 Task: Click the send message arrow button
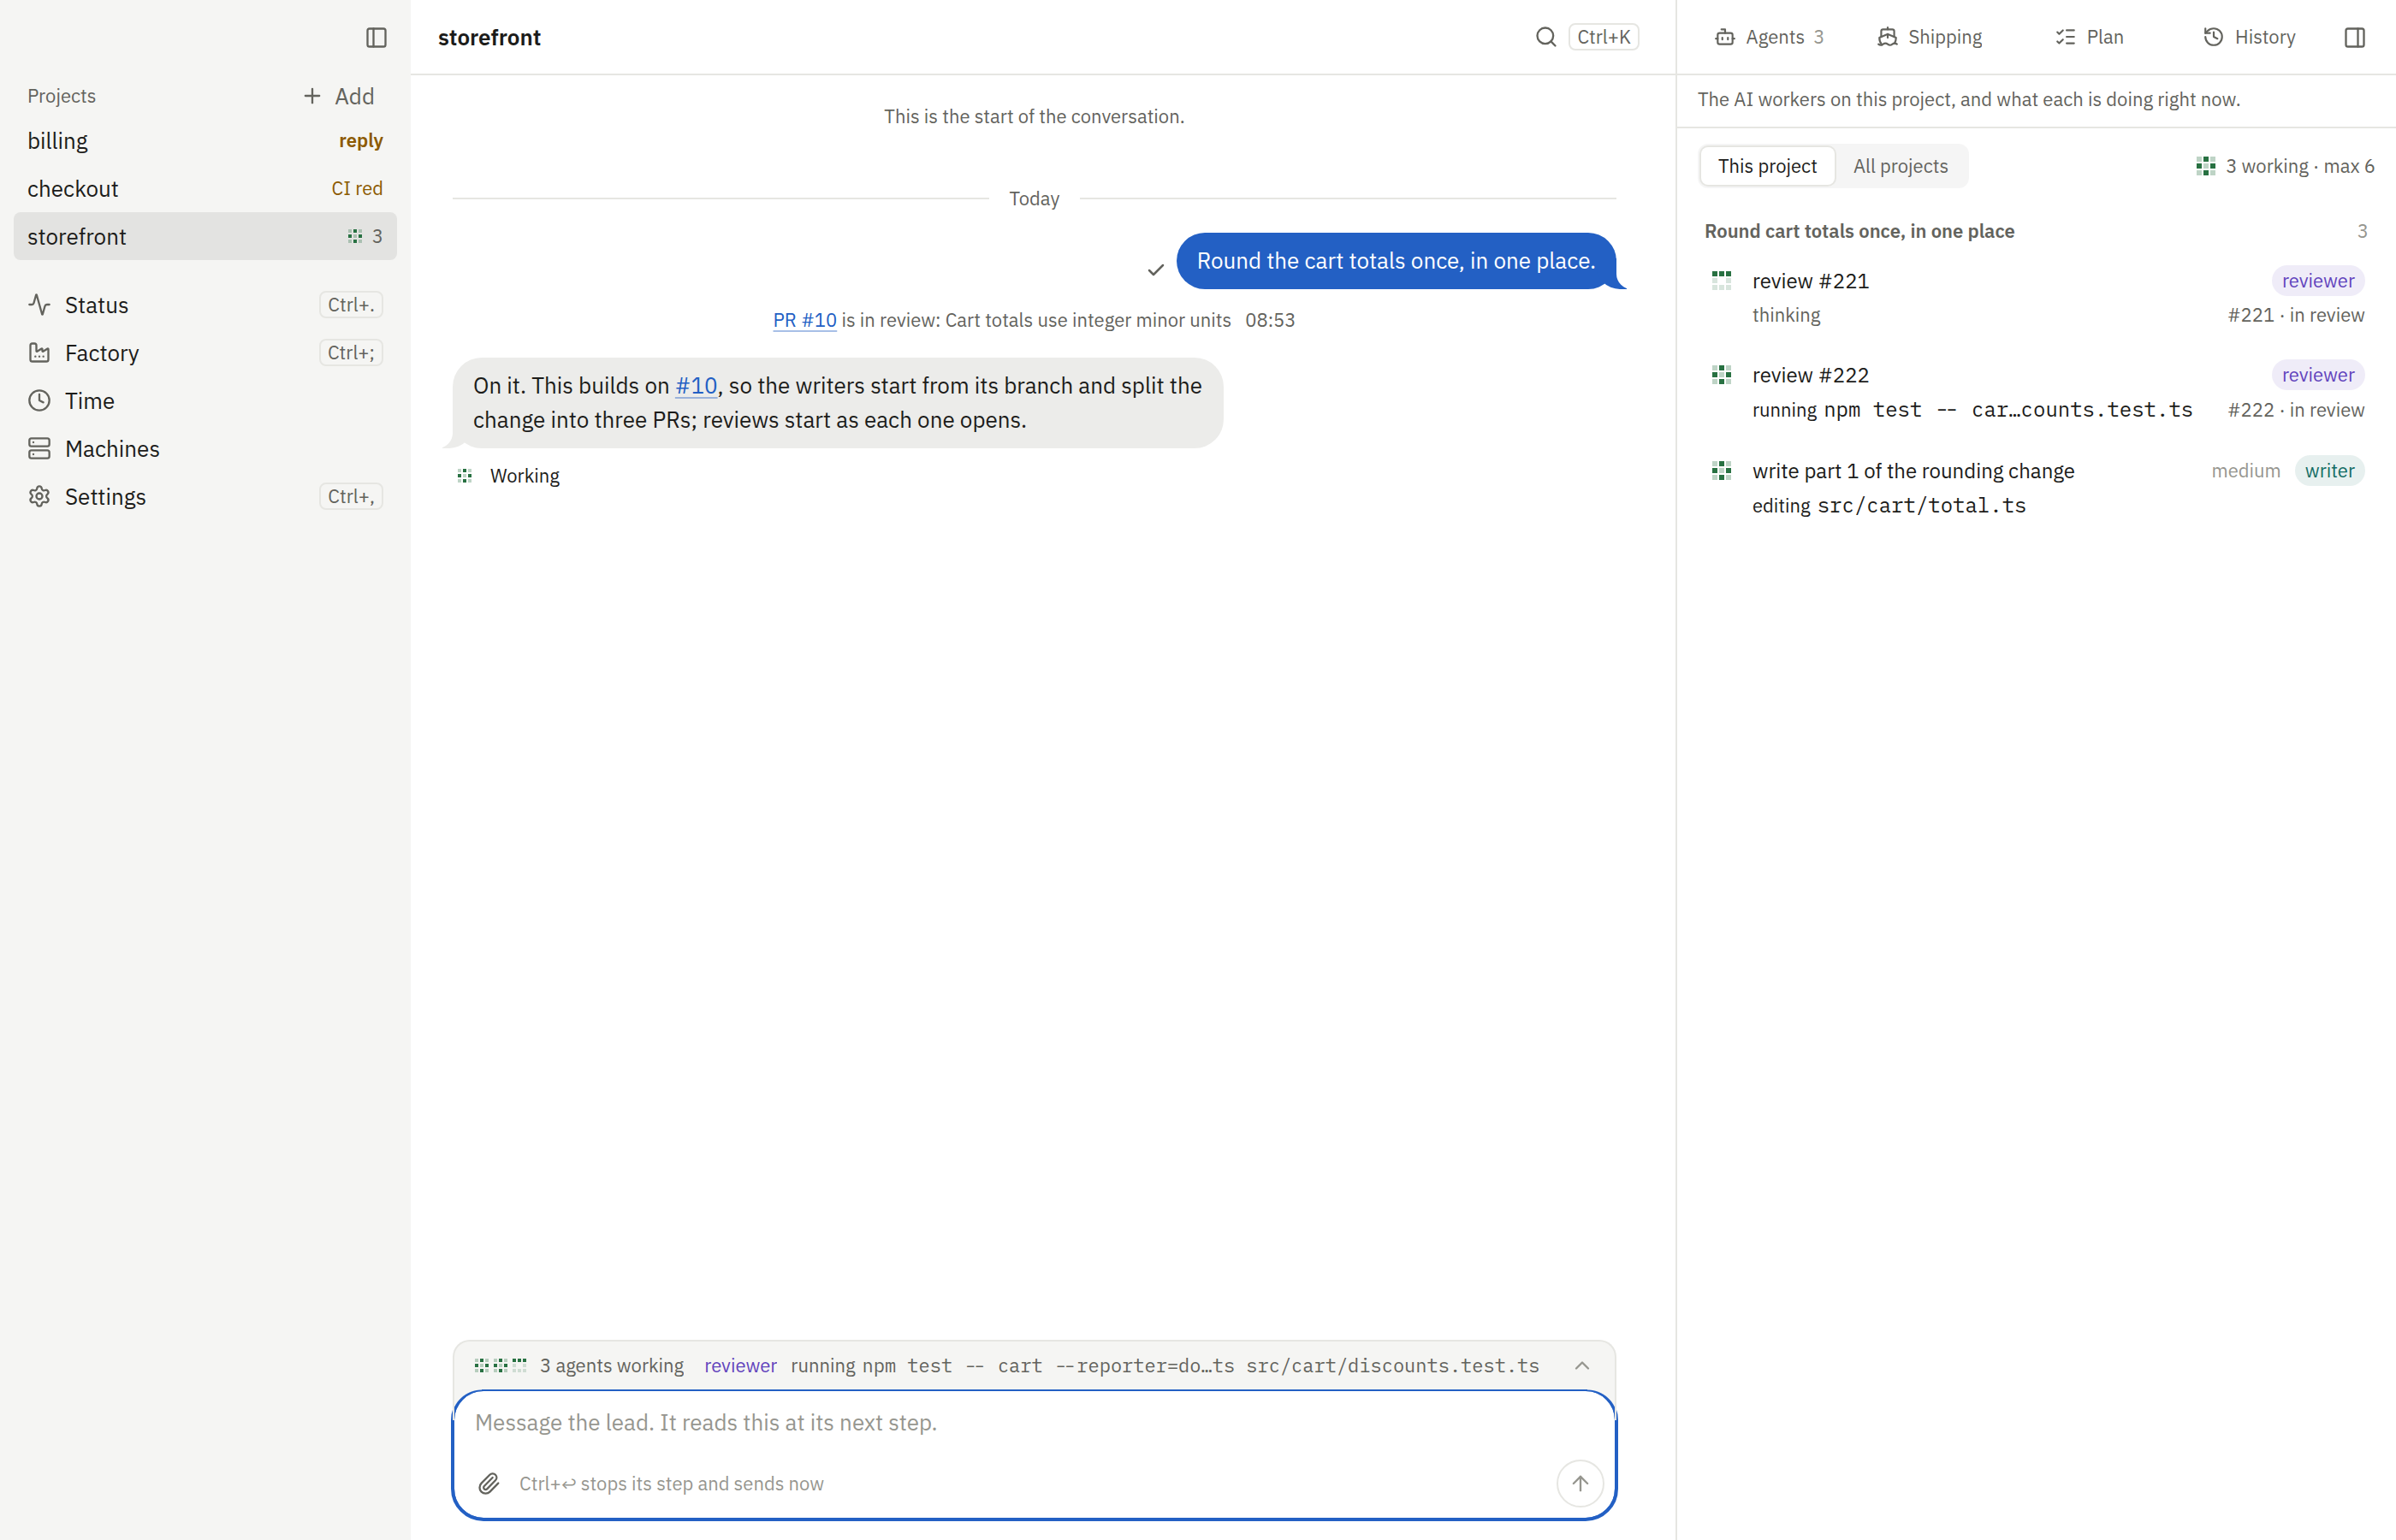1580,1483
